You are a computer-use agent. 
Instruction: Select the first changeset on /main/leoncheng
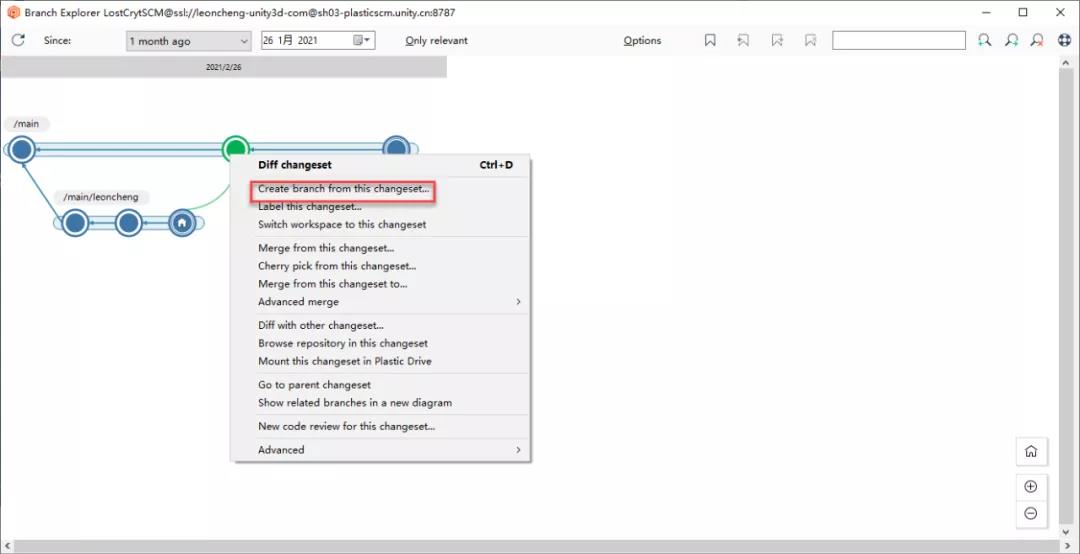click(x=75, y=223)
